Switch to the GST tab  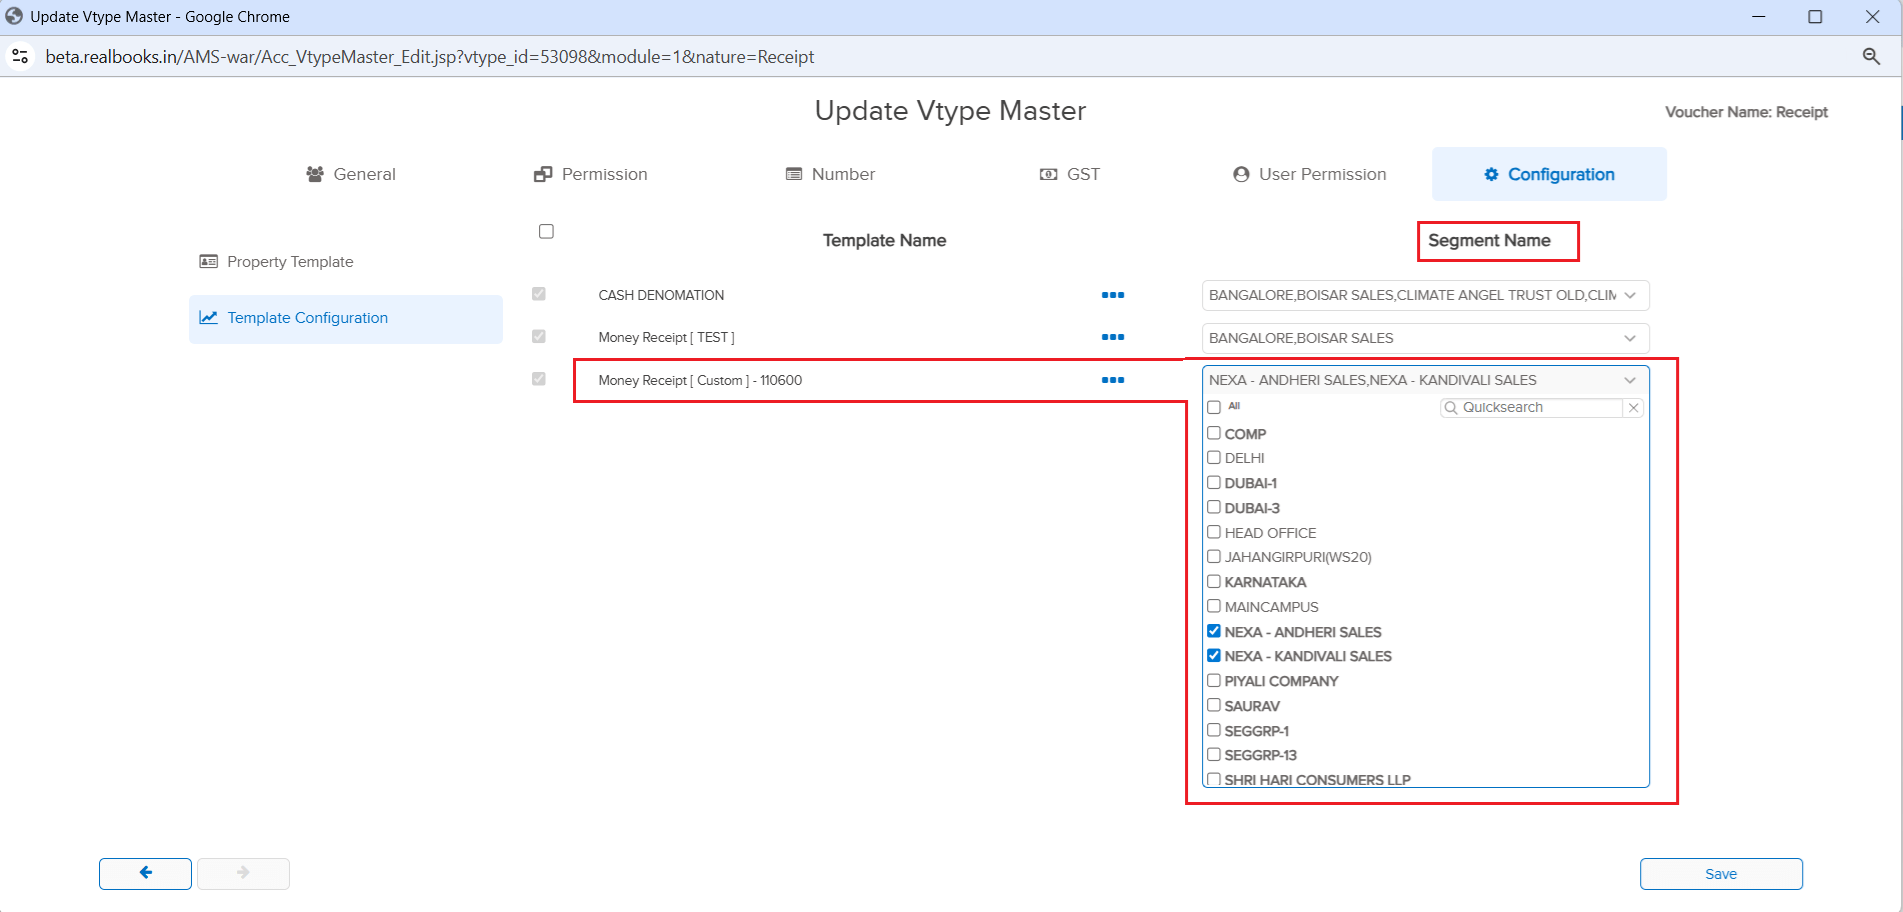(x=1070, y=174)
